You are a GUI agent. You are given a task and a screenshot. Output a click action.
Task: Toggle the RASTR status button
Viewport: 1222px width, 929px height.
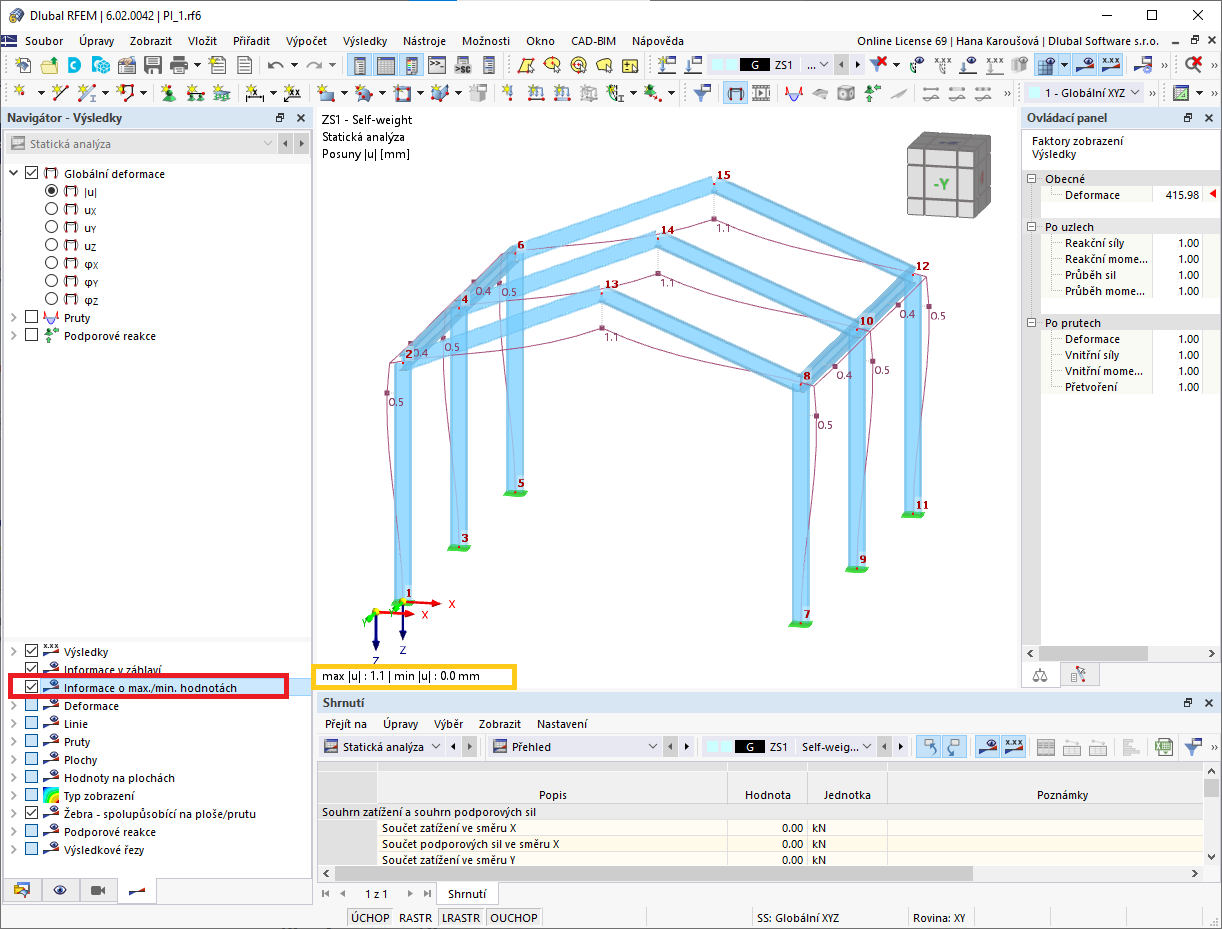pyautogui.click(x=416, y=917)
